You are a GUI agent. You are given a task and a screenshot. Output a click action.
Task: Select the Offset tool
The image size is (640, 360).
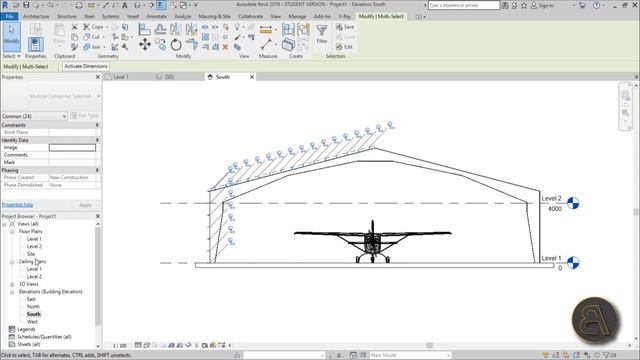(160, 29)
